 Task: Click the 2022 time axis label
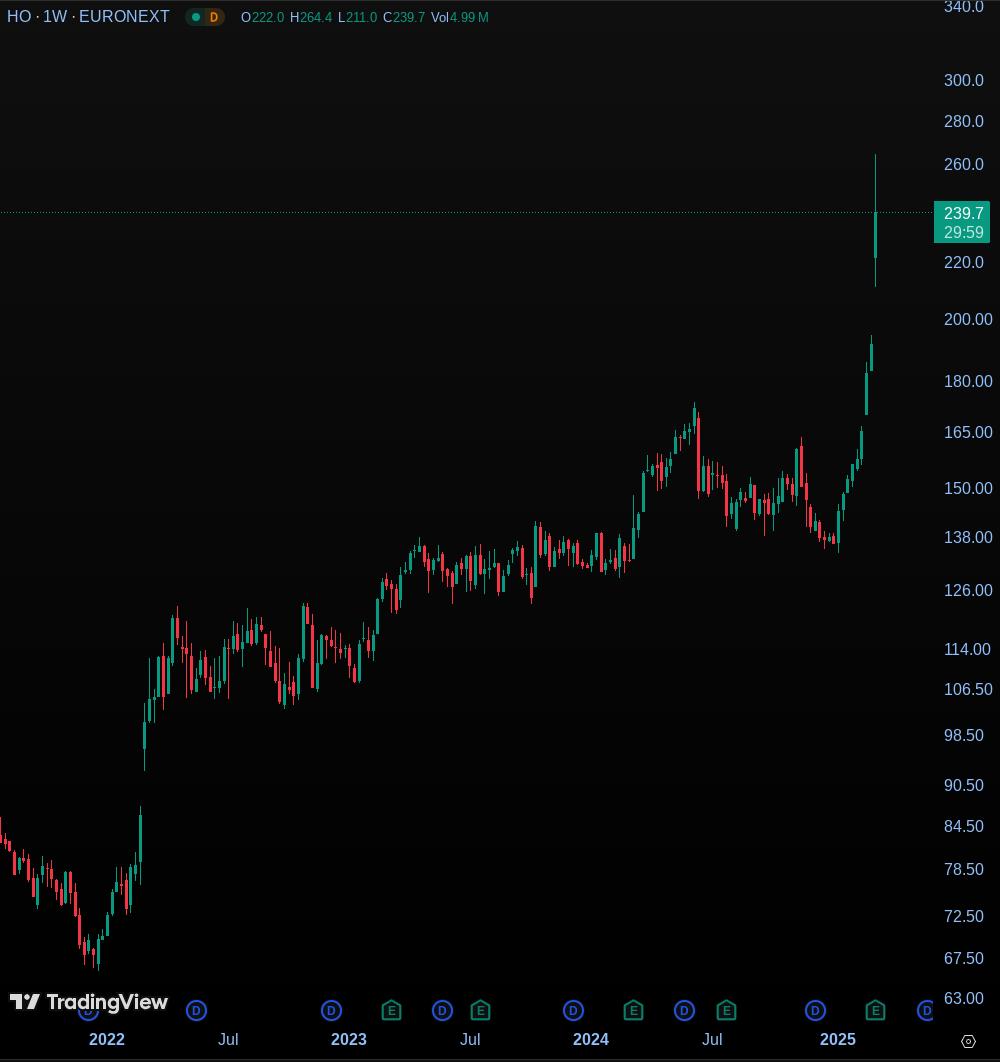(x=106, y=1040)
